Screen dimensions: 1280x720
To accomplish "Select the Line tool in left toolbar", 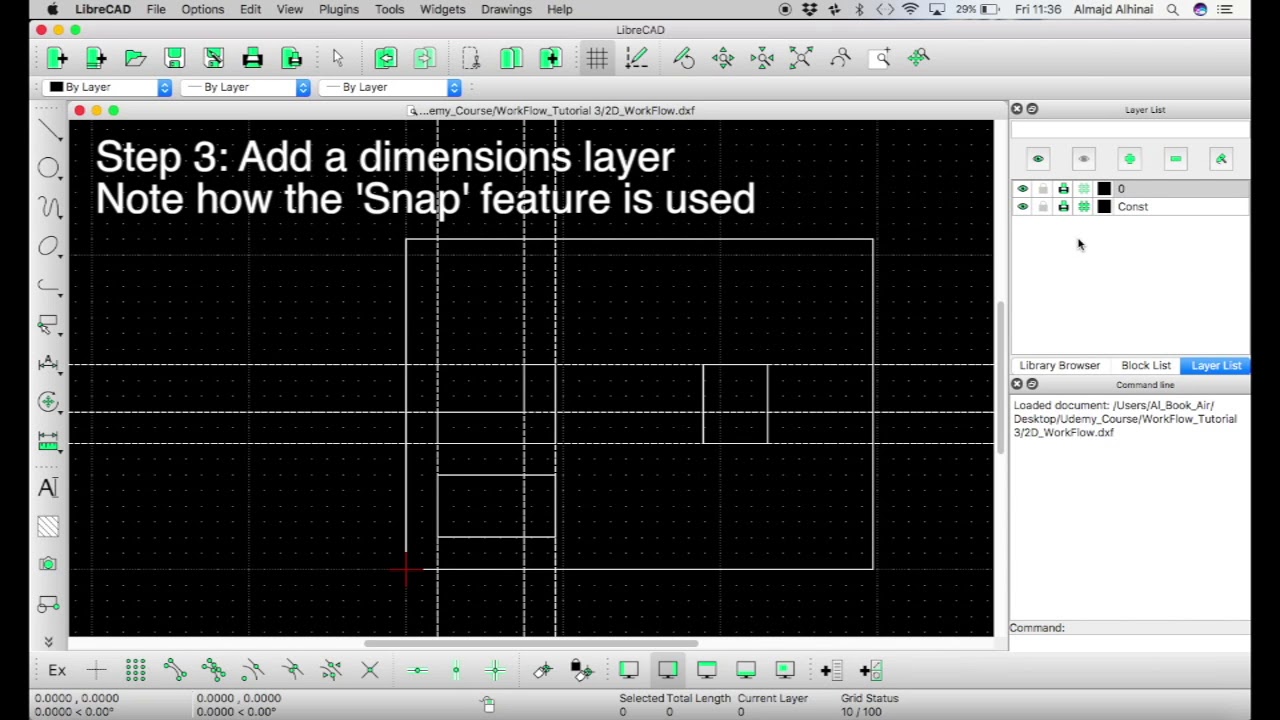I will [x=48, y=130].
